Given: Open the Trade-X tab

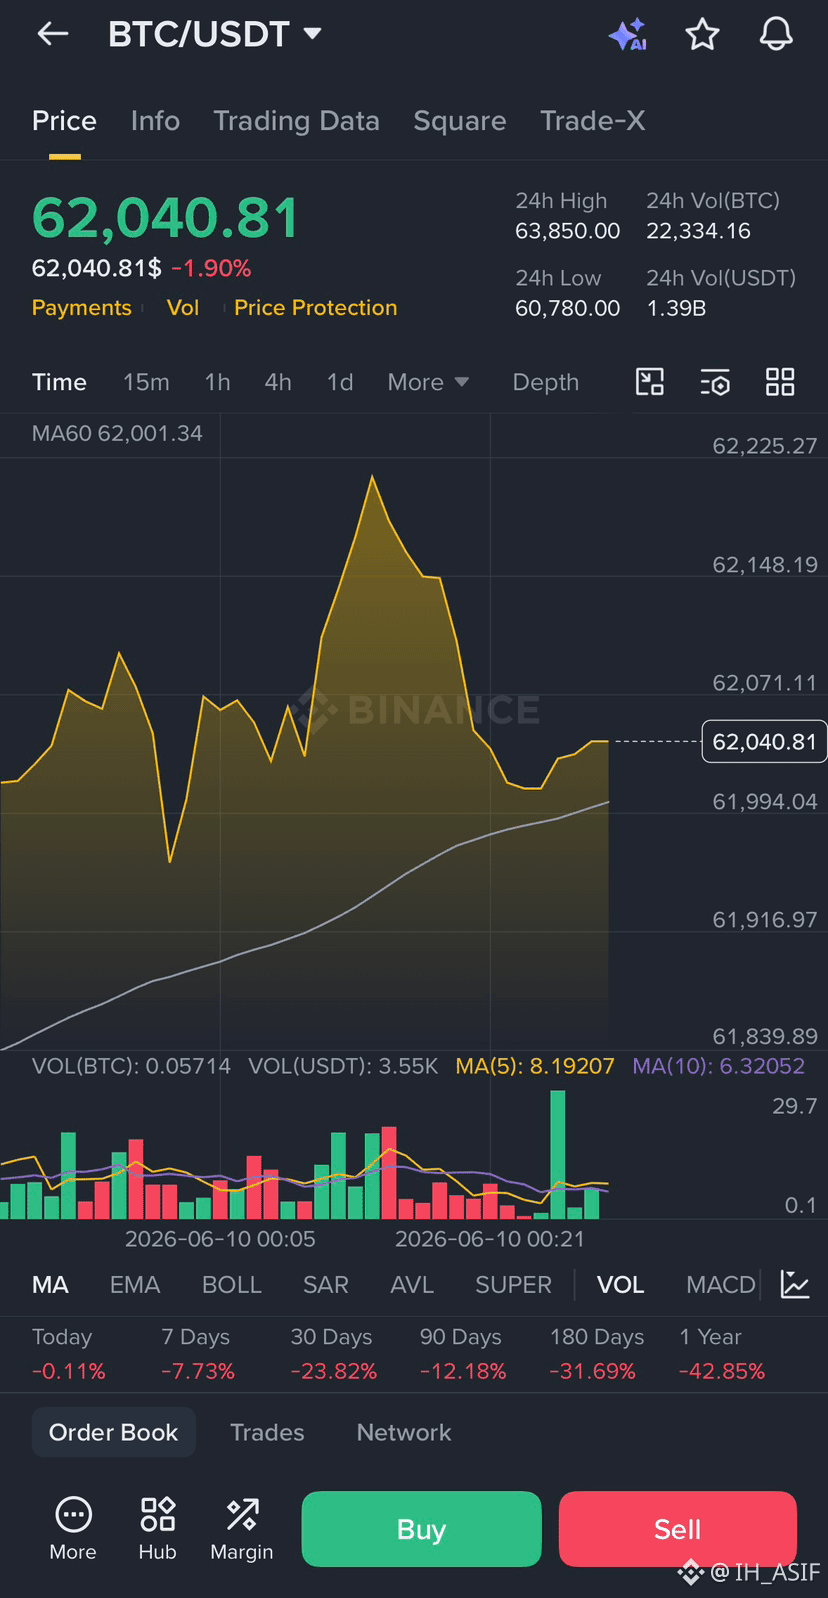Looking at the screenshot, I should click(x=593, y=121).
